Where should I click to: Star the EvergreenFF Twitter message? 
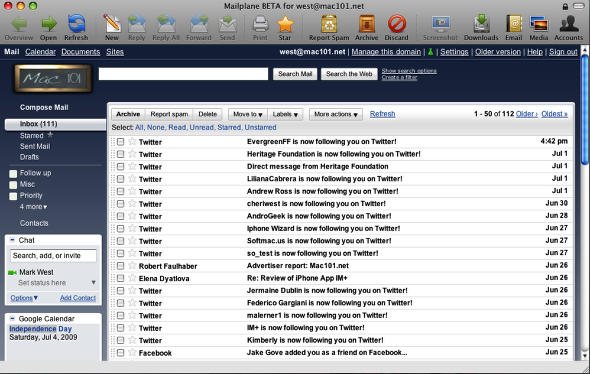(x=132, y=141)
